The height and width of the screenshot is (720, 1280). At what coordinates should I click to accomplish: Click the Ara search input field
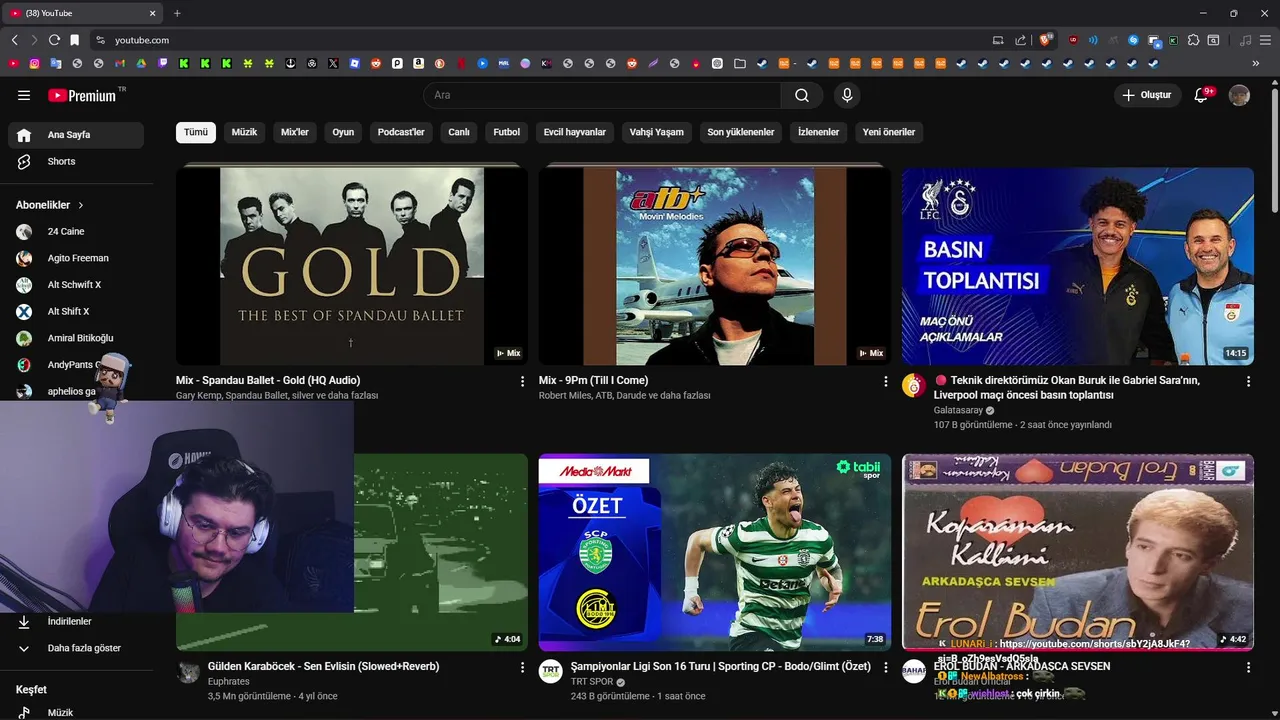pyautogui.click(x=603, y=95)
